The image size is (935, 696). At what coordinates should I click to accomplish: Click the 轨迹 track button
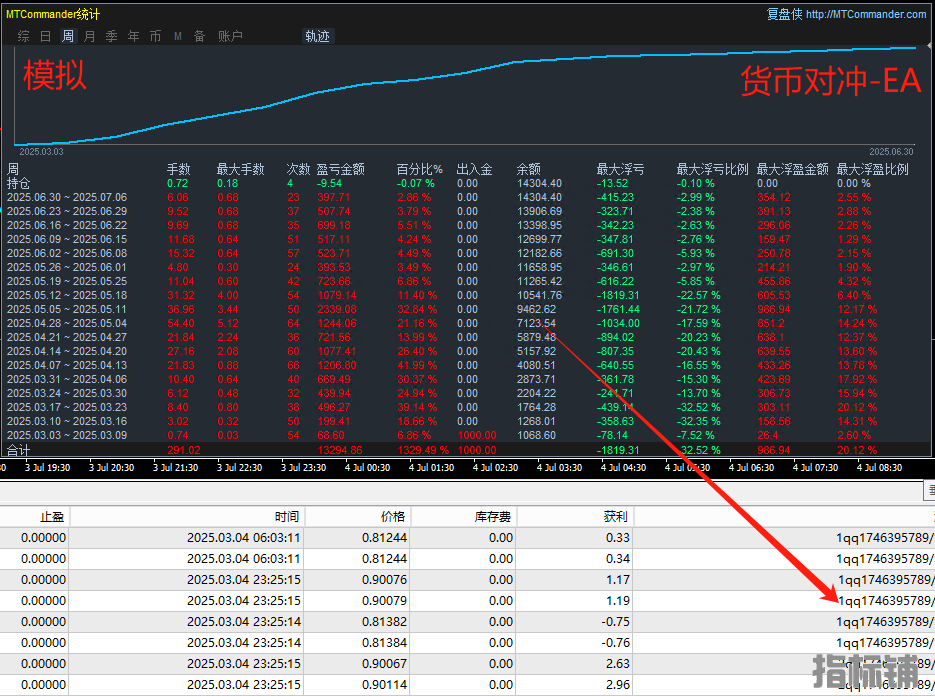(317, 36)
